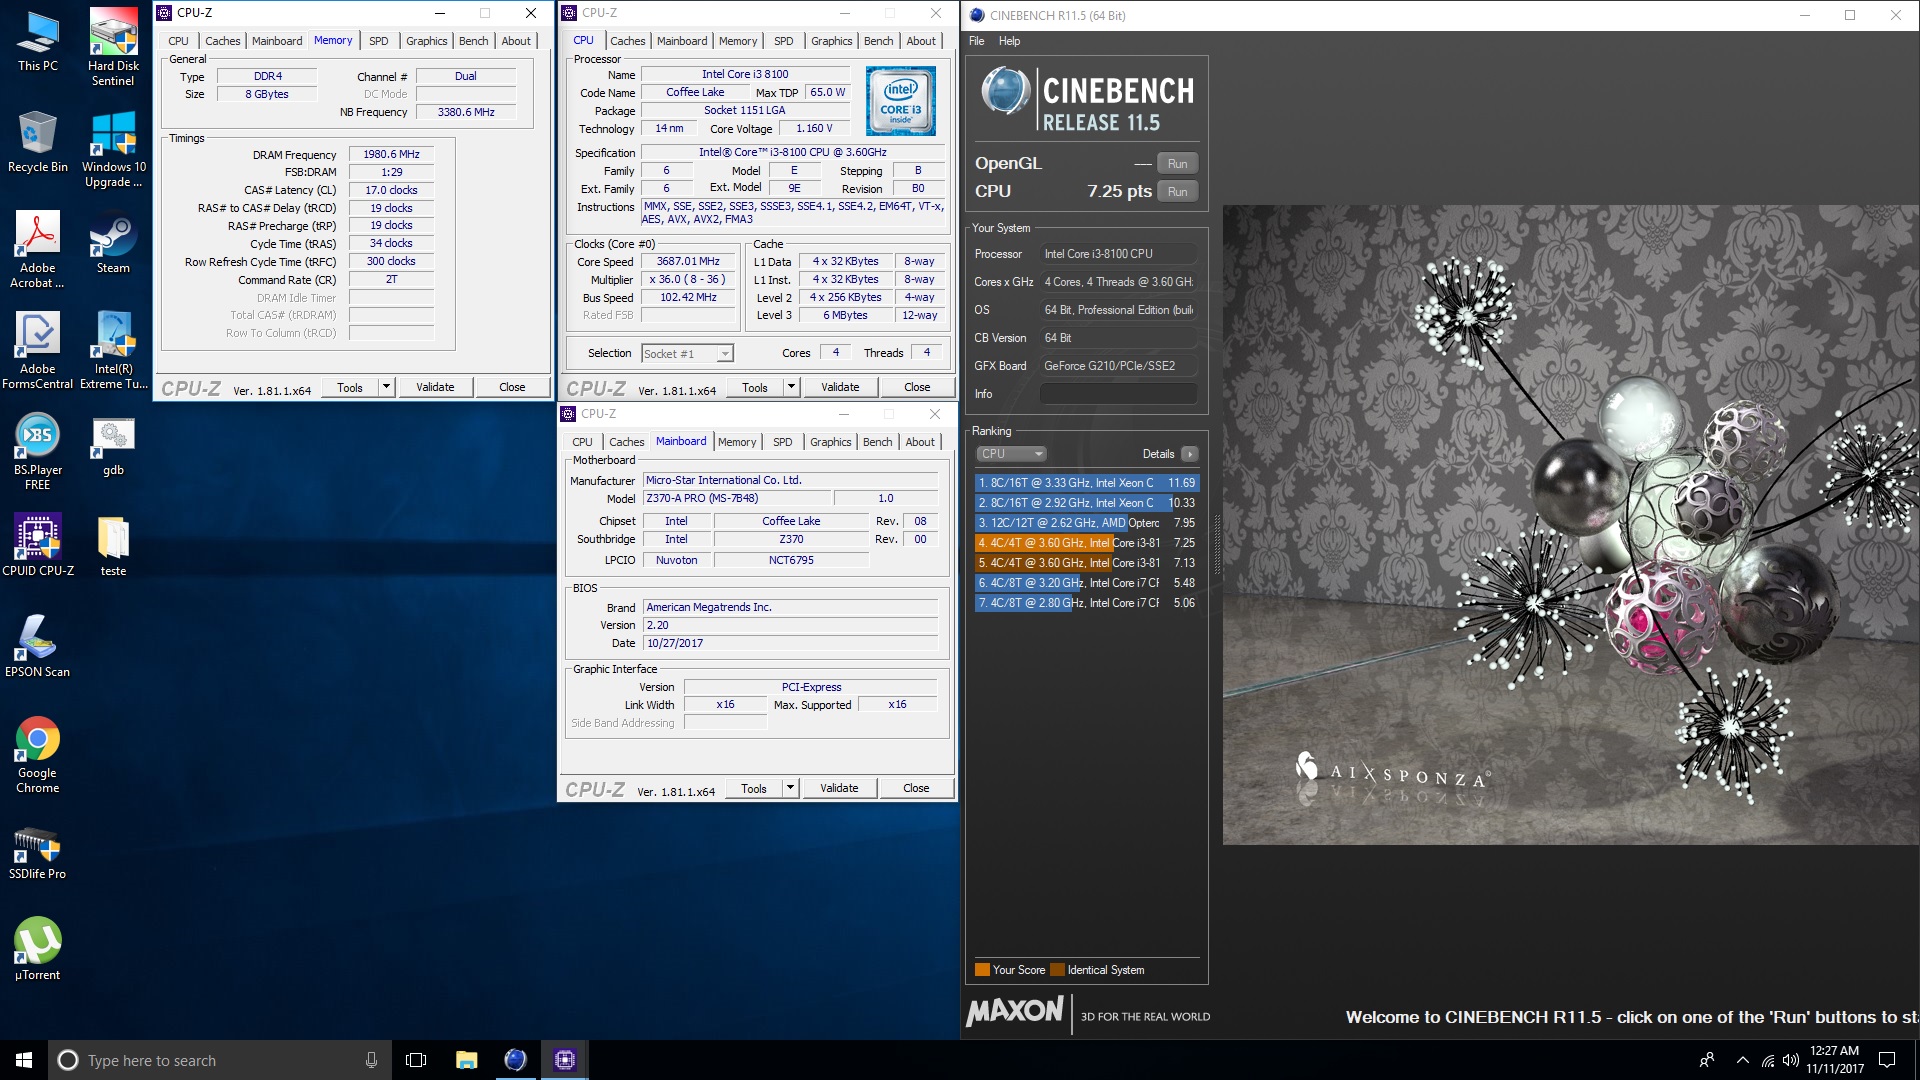This screenshot has width=1920, height=1080.
Task: Open the volume icon in system tray
Action: coord(1791,1060)
